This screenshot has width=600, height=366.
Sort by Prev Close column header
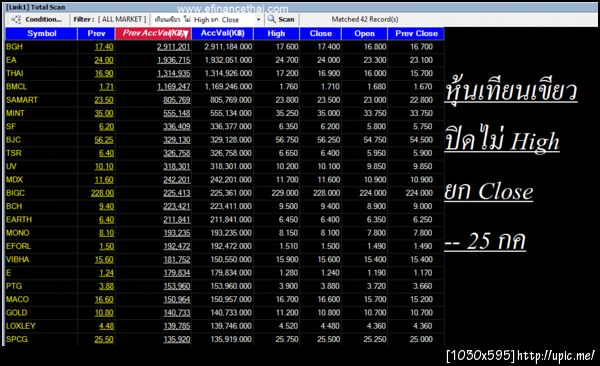[x=416, y=34]
